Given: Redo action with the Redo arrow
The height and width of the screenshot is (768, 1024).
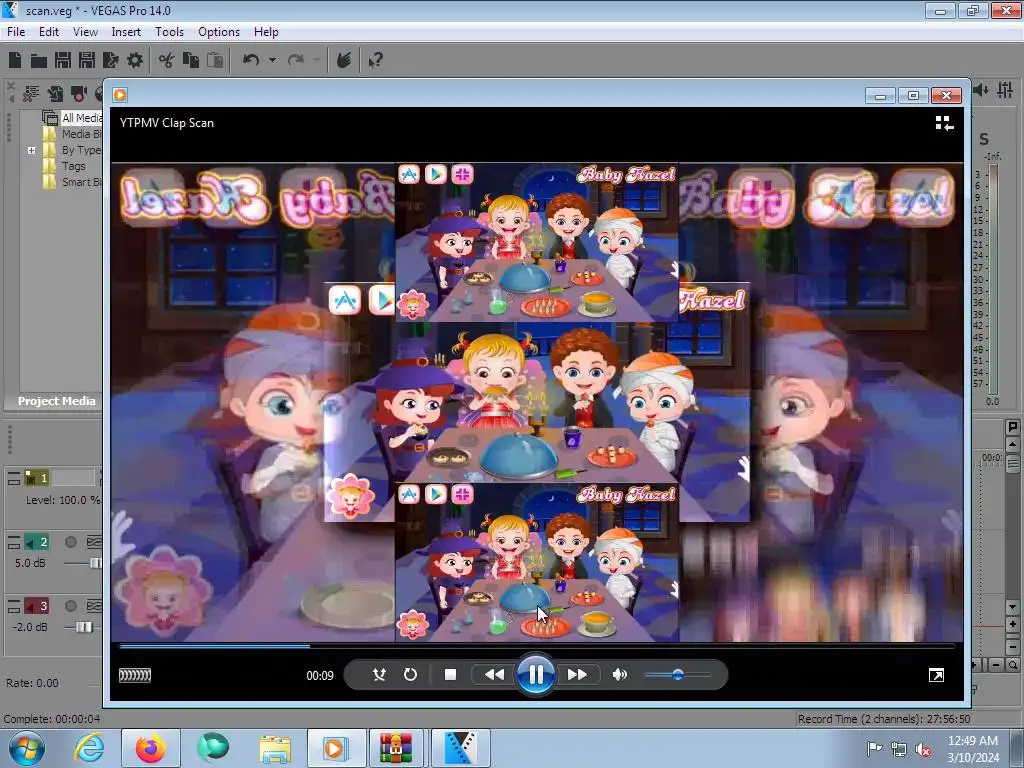Looking at the screenshot, I should click(x=296, y=60).
